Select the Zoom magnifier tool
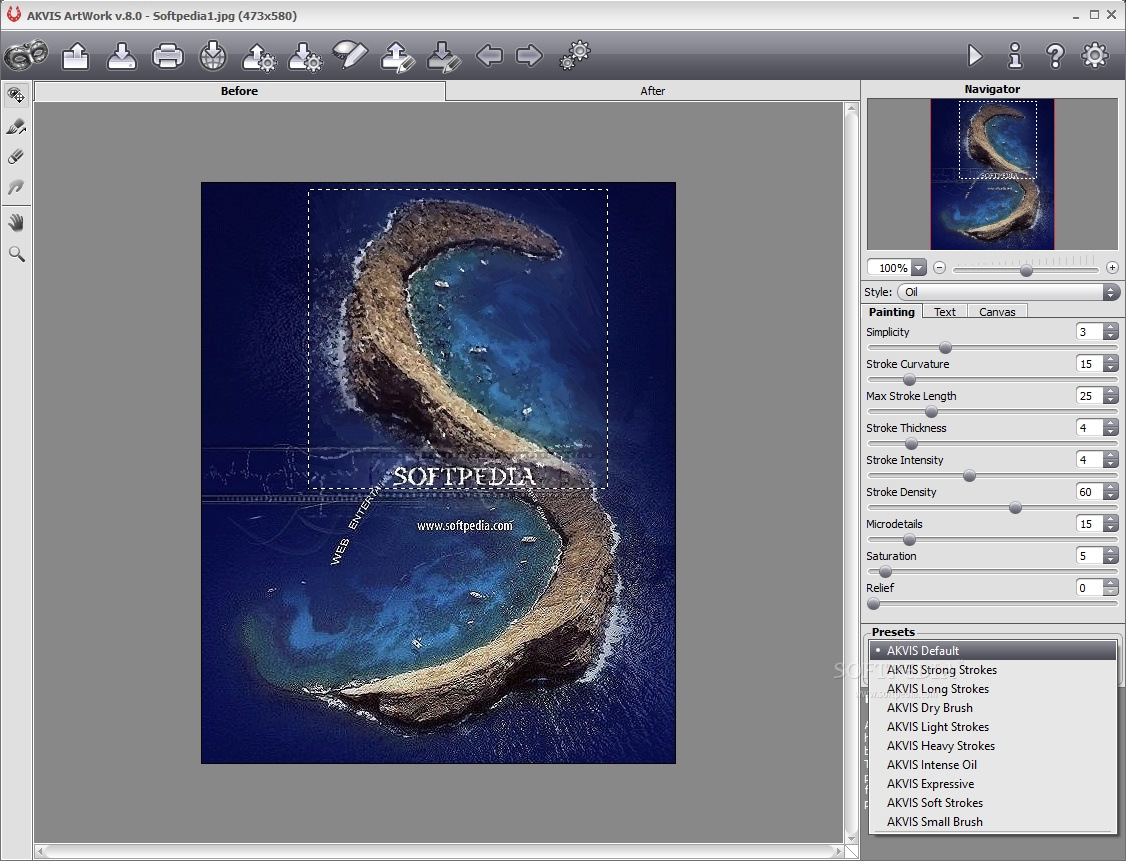Screen dimensions: 1126x861 16,253
